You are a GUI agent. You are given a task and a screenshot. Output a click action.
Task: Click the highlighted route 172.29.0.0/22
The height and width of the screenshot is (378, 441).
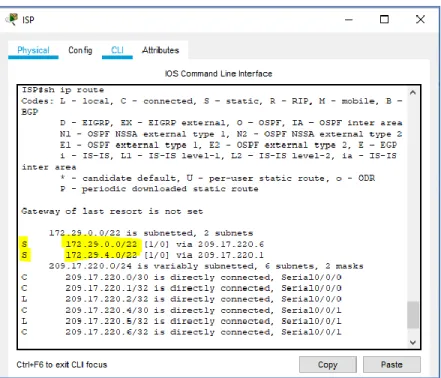[101, 244]
